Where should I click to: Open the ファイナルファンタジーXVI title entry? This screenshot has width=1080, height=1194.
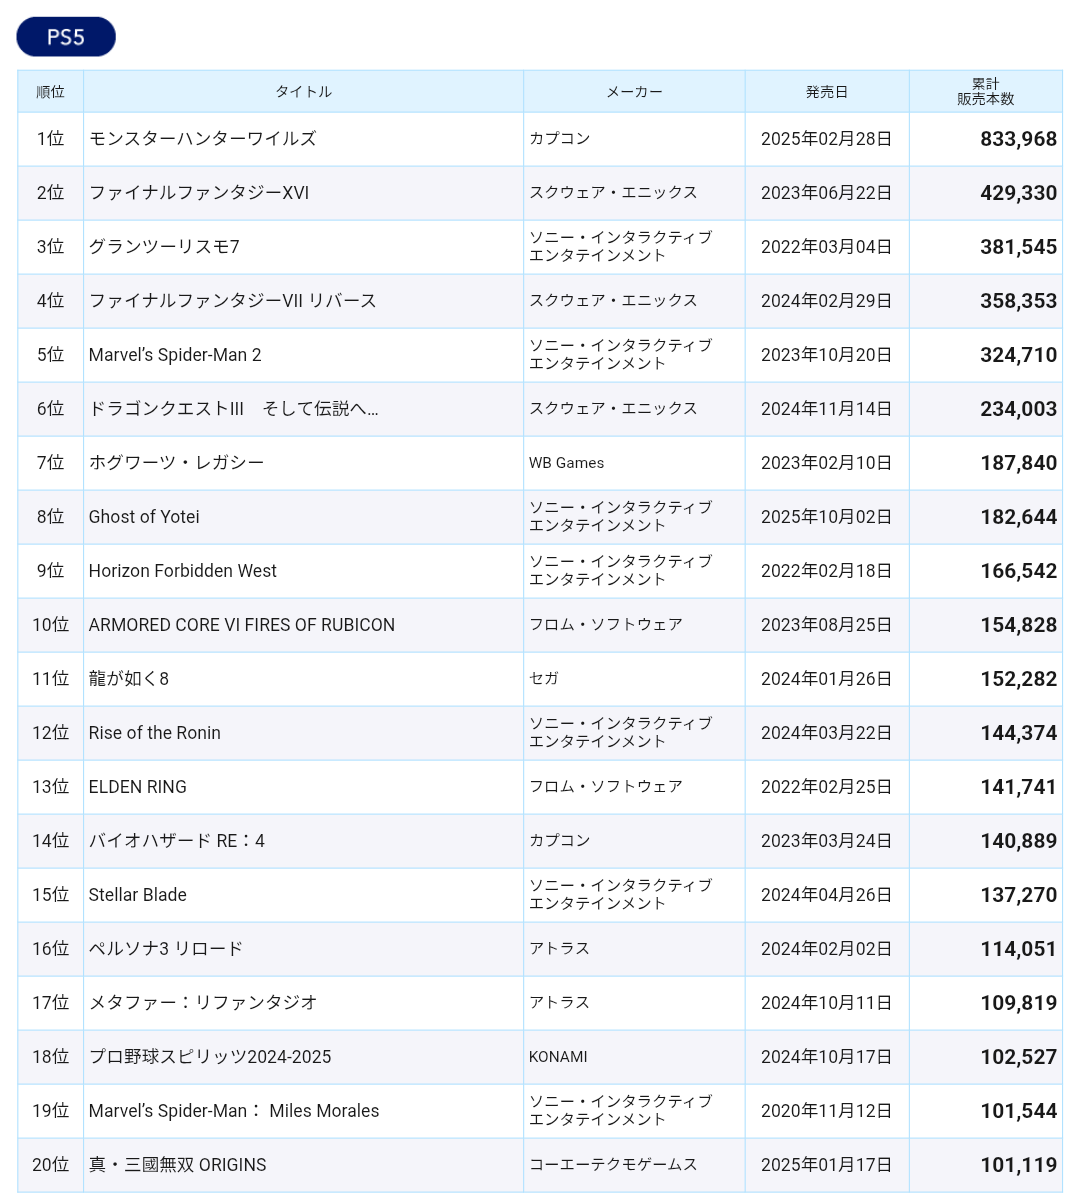(x=199, y=193)
